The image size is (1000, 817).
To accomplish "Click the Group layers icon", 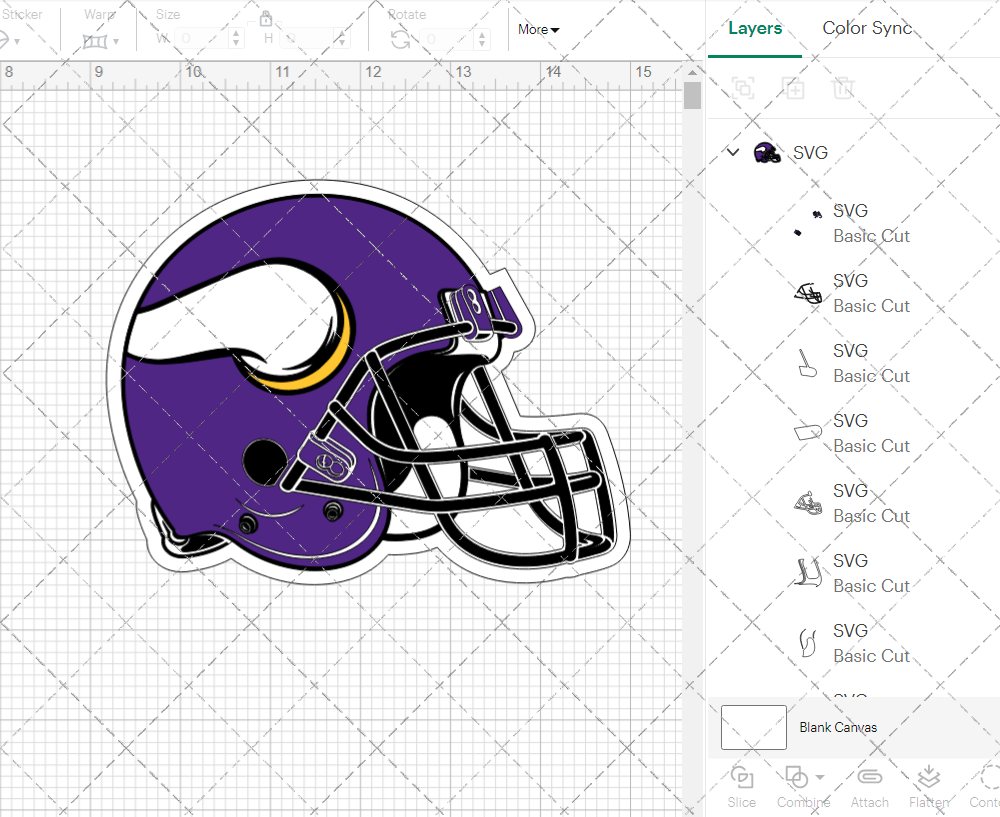I will pyautogui.click(x=743, y=87).
